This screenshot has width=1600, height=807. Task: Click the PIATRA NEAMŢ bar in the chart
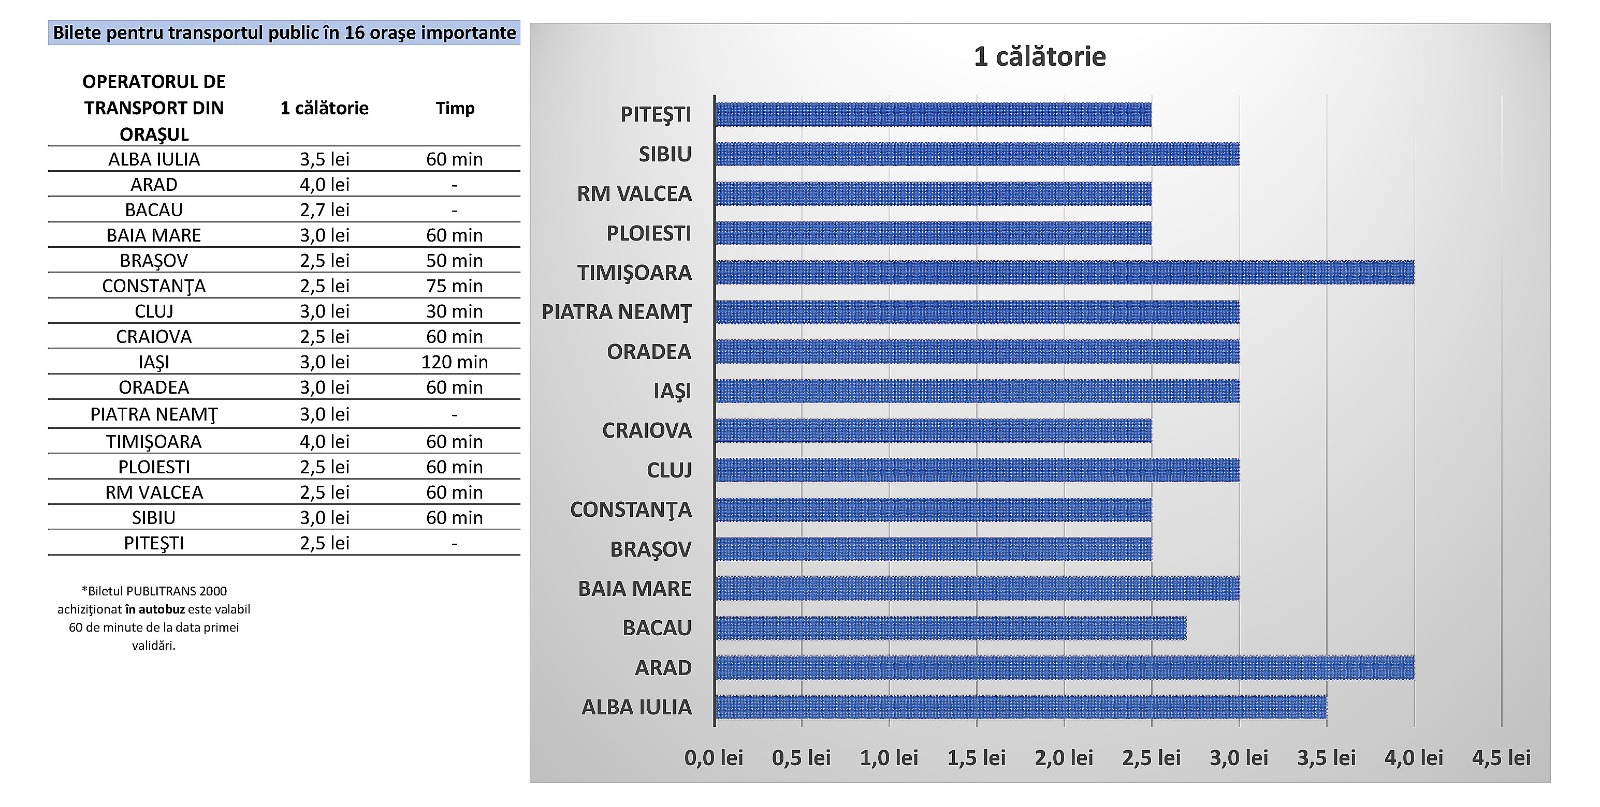click(977, 312)
